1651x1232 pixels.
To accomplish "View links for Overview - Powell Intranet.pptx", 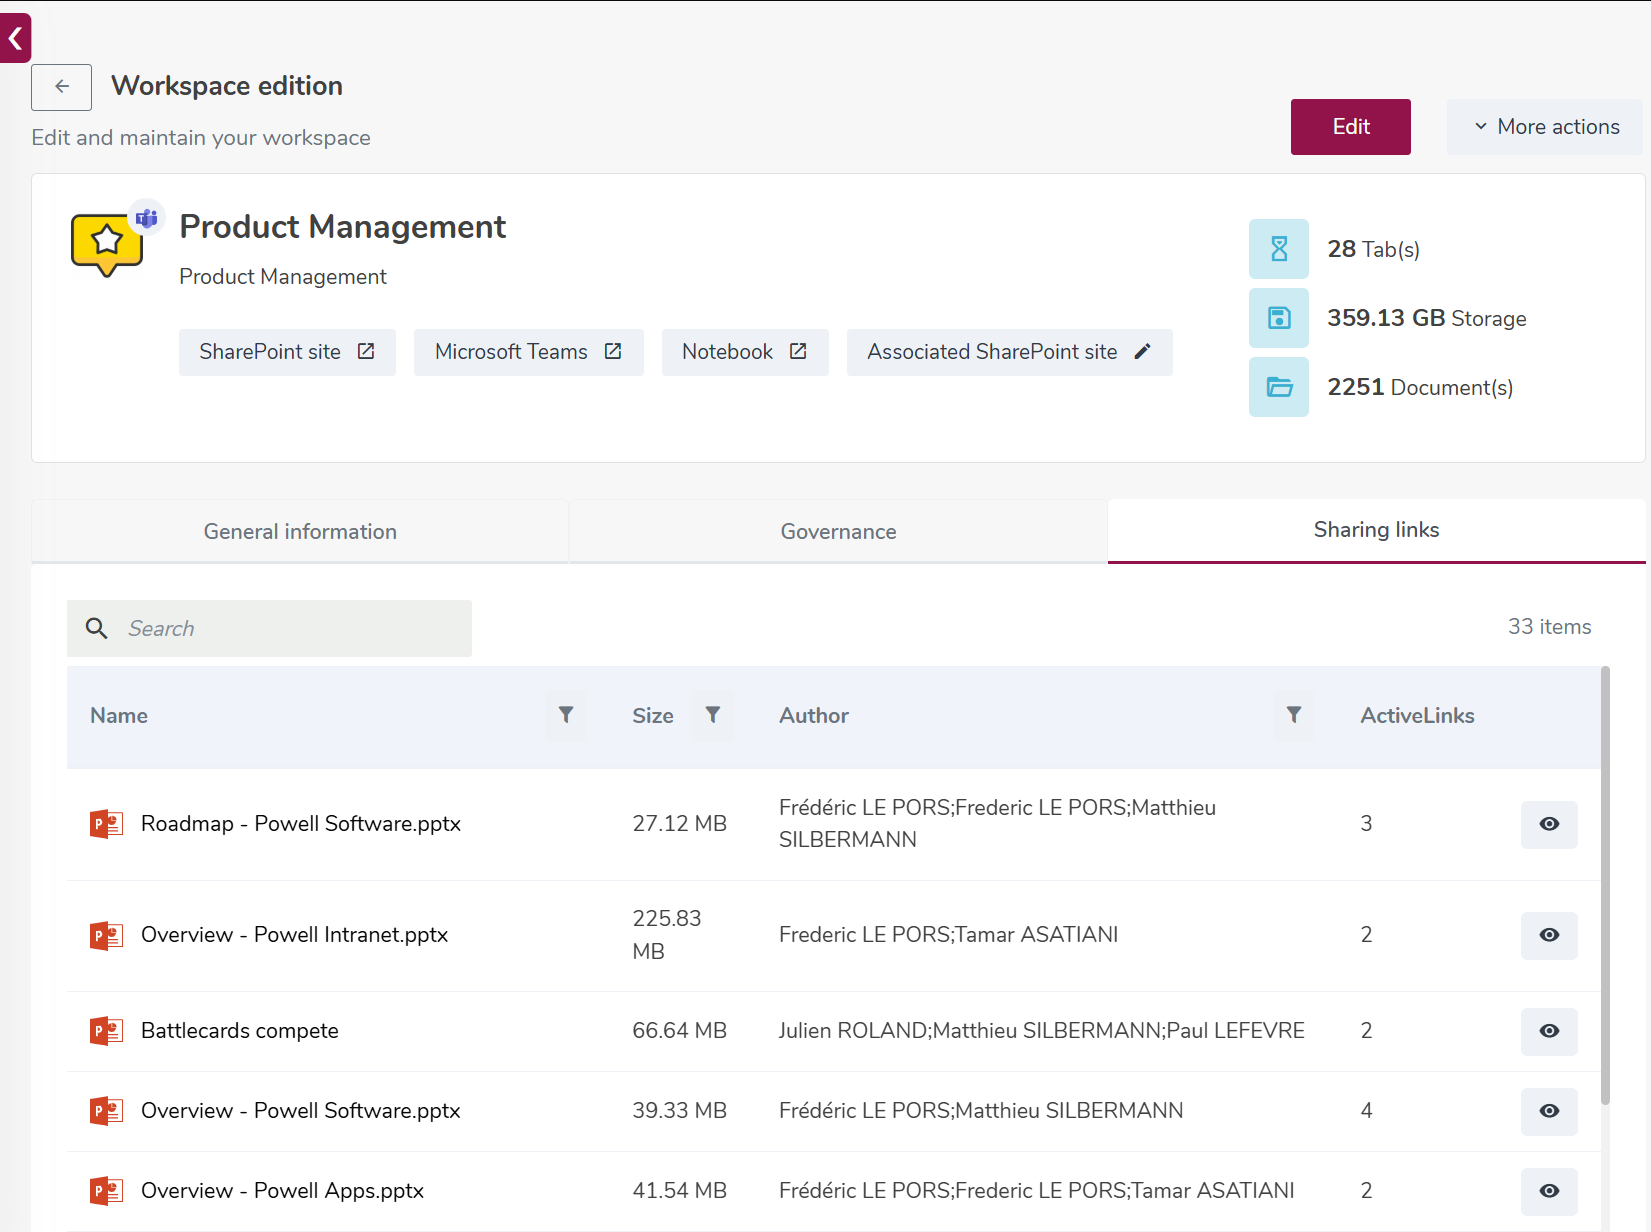I will click(1549, 935).
